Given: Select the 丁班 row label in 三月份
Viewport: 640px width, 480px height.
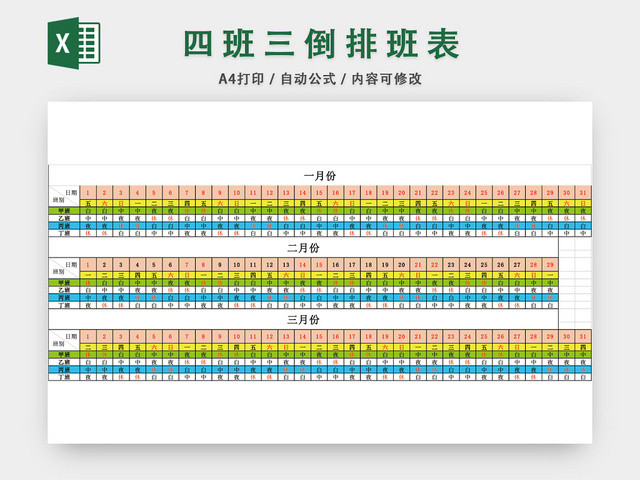Looking at the screenshot, I should click(64, 377).
